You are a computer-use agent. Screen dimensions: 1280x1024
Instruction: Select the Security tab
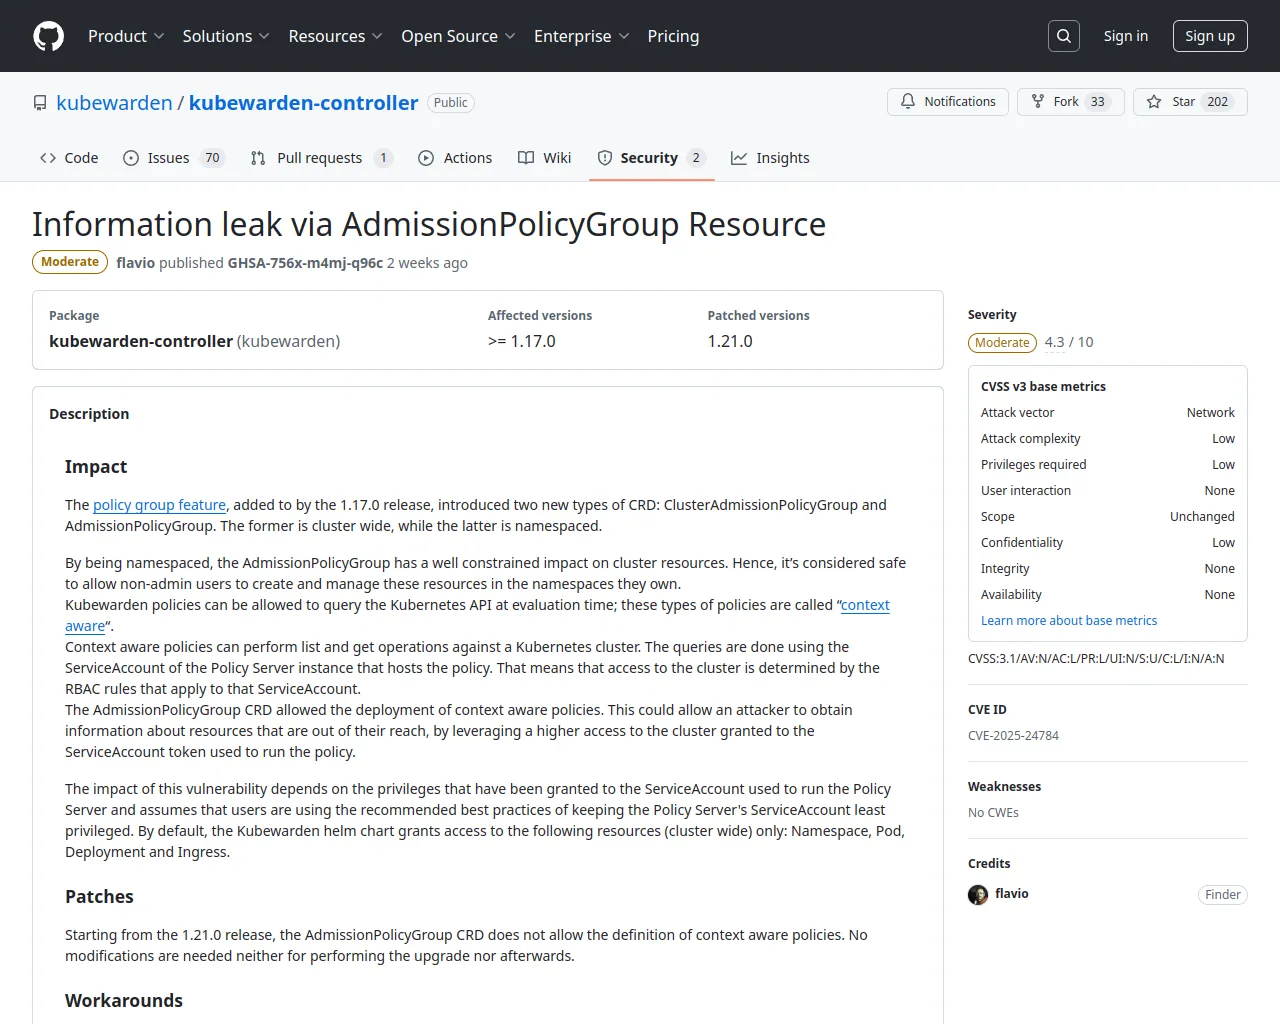point(652,158)
